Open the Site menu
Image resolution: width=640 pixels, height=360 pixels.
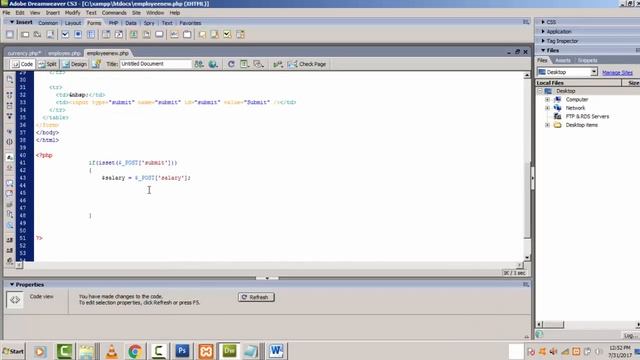click(x=136, y=13)
